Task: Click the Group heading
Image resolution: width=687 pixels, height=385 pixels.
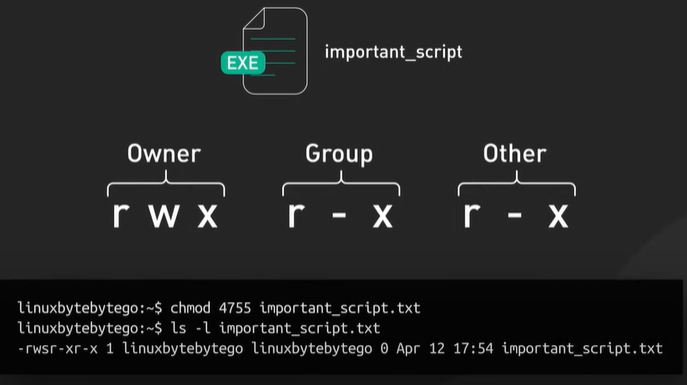Action: pos(339,154)
